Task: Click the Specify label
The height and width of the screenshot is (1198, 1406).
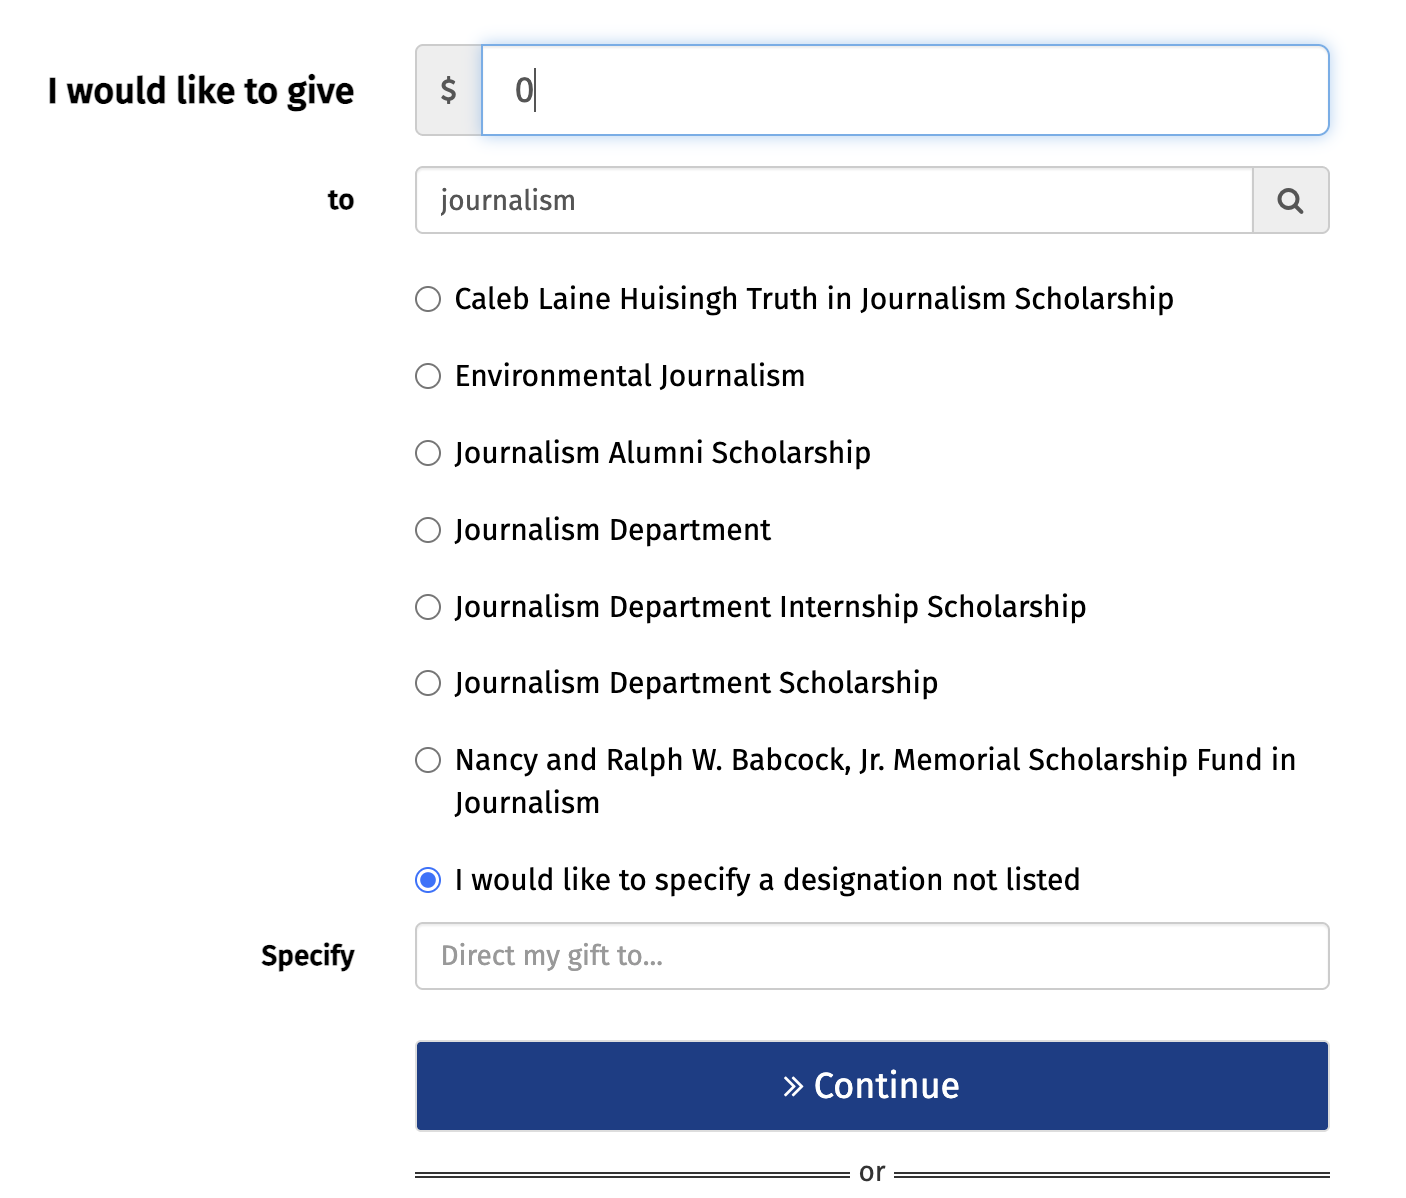Action: tap(307, 956)
